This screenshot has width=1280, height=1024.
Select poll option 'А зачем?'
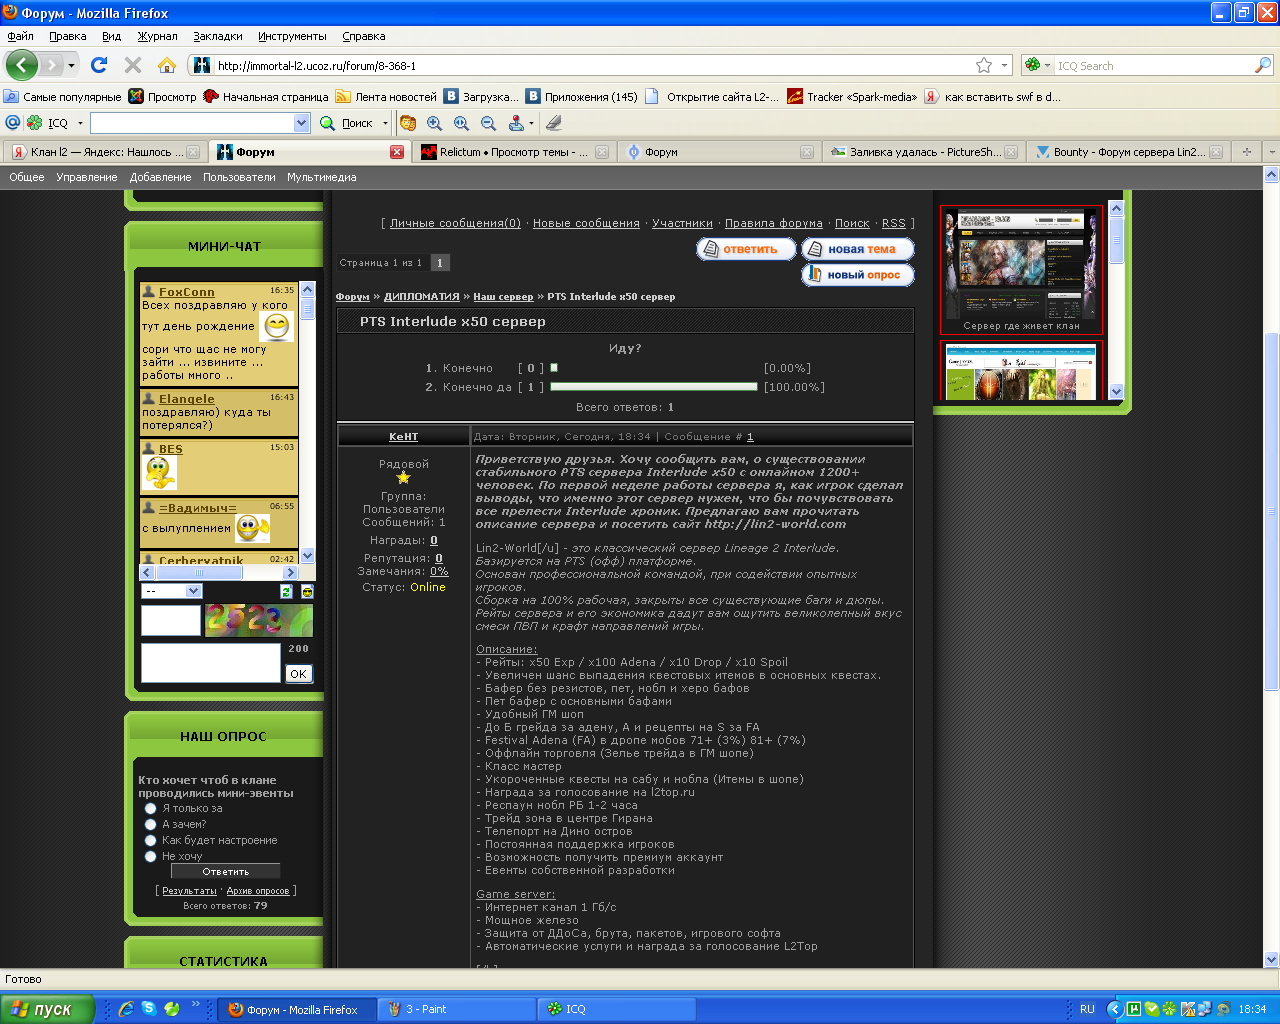[x=151, y=824]
